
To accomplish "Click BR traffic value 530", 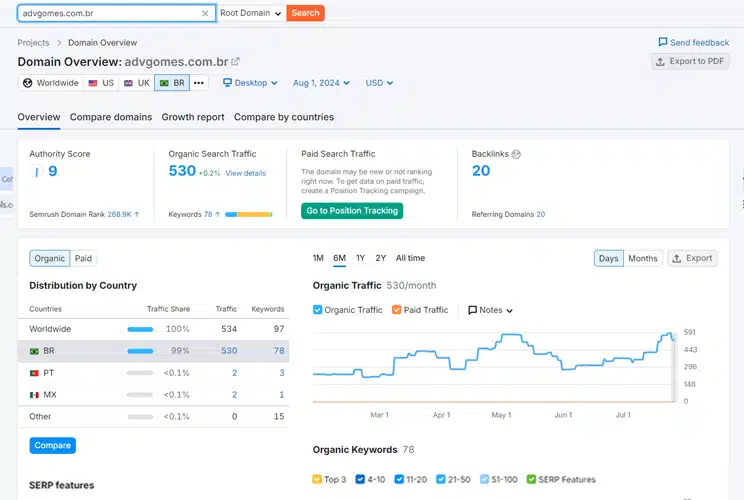I will [x=229, y=351].
